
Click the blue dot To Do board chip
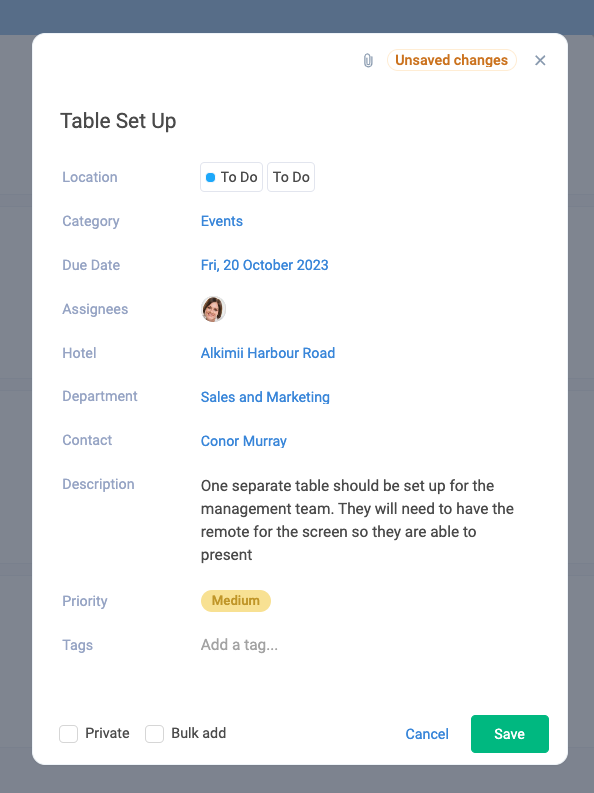click(x=232, y=177)
